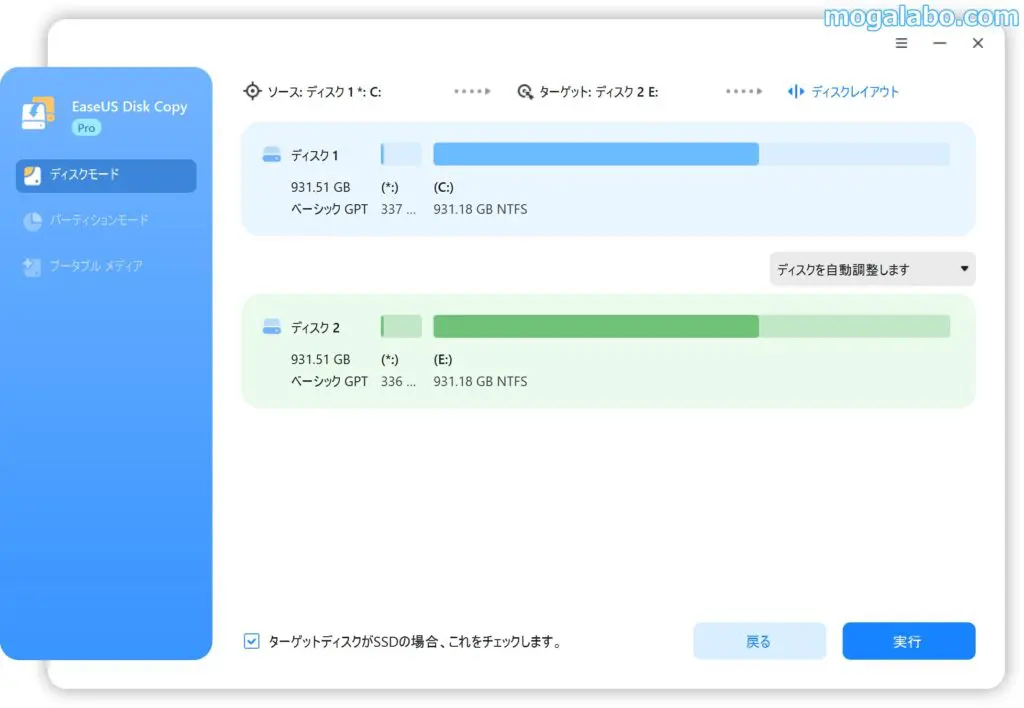Uncheck the SSD target disk checkbox
Image resolution: width=1024 pixels, height=708 pixels.
[252, 641]
